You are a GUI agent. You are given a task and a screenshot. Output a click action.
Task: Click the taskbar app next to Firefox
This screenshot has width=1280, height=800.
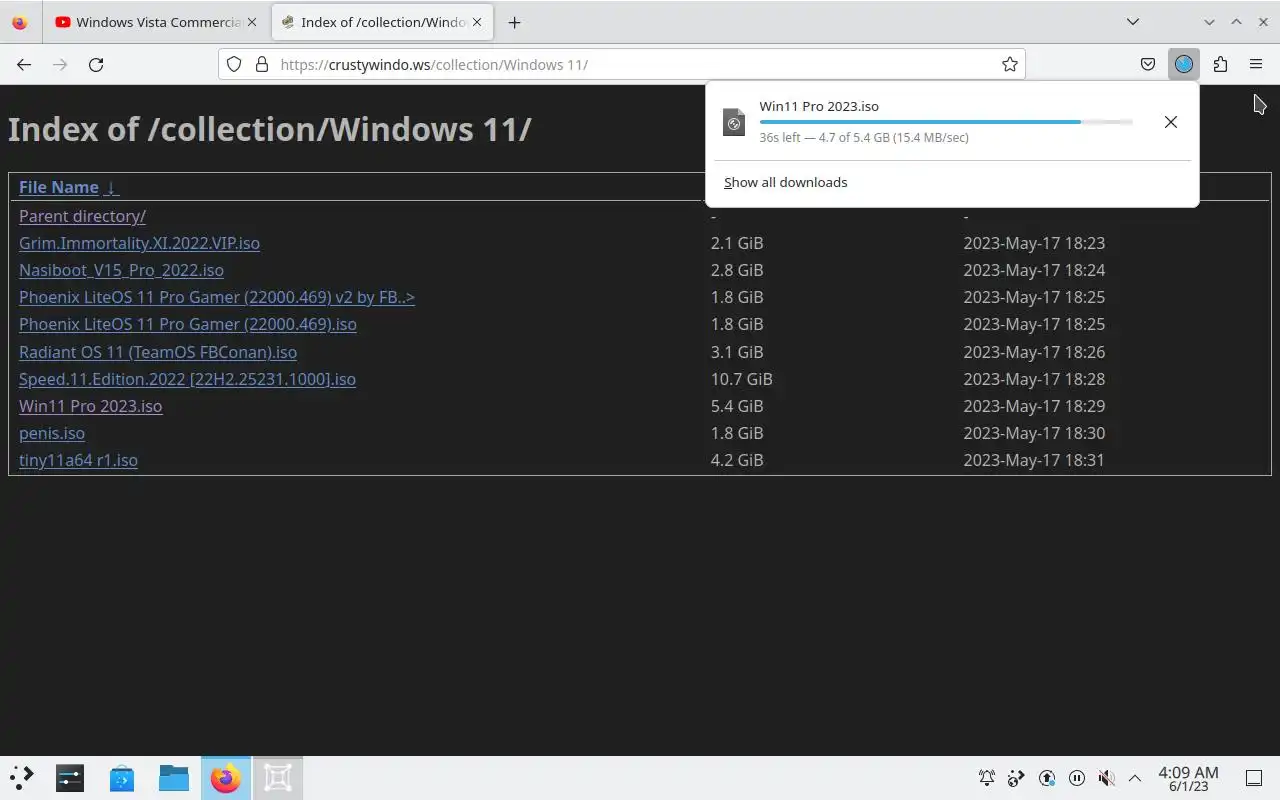click(278, 778)
